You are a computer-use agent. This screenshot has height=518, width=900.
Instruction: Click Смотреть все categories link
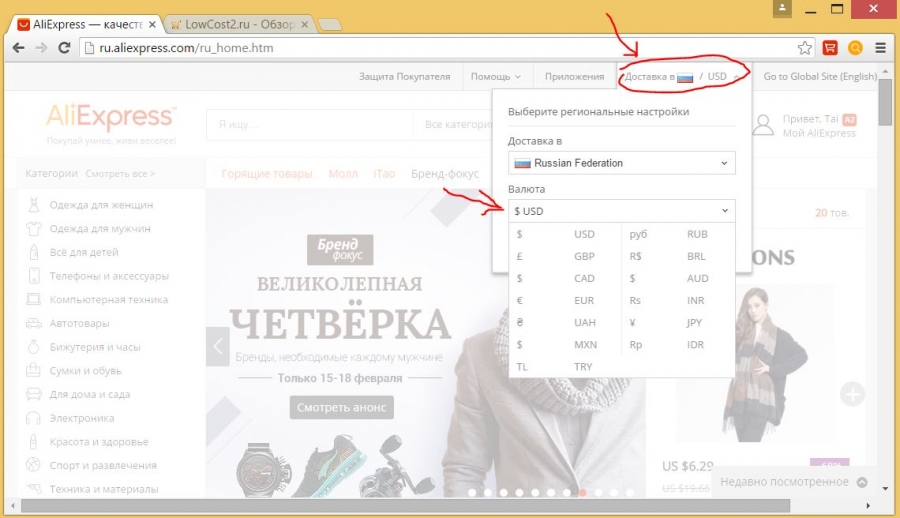click(120, 173)
